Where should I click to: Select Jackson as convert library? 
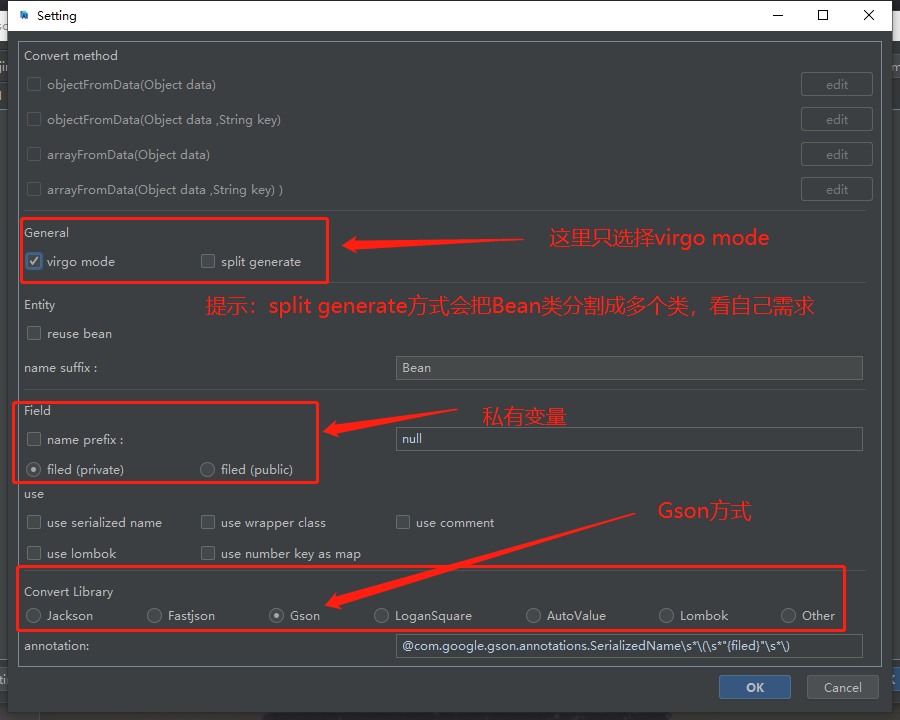coord(33,615)
